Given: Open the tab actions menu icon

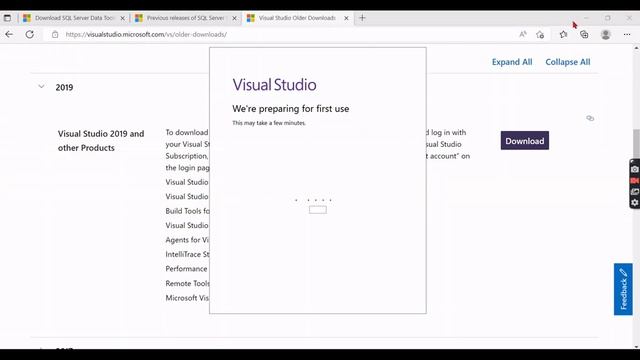Looking at the screenshot, I should coord(7,18).
